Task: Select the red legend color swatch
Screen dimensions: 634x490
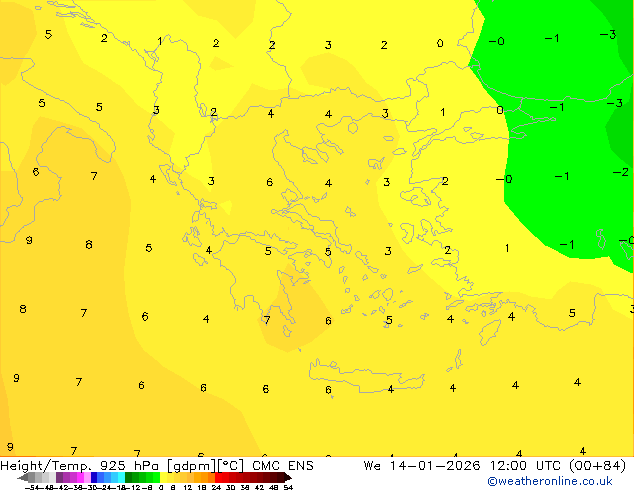Action: (x=218, y=478)
